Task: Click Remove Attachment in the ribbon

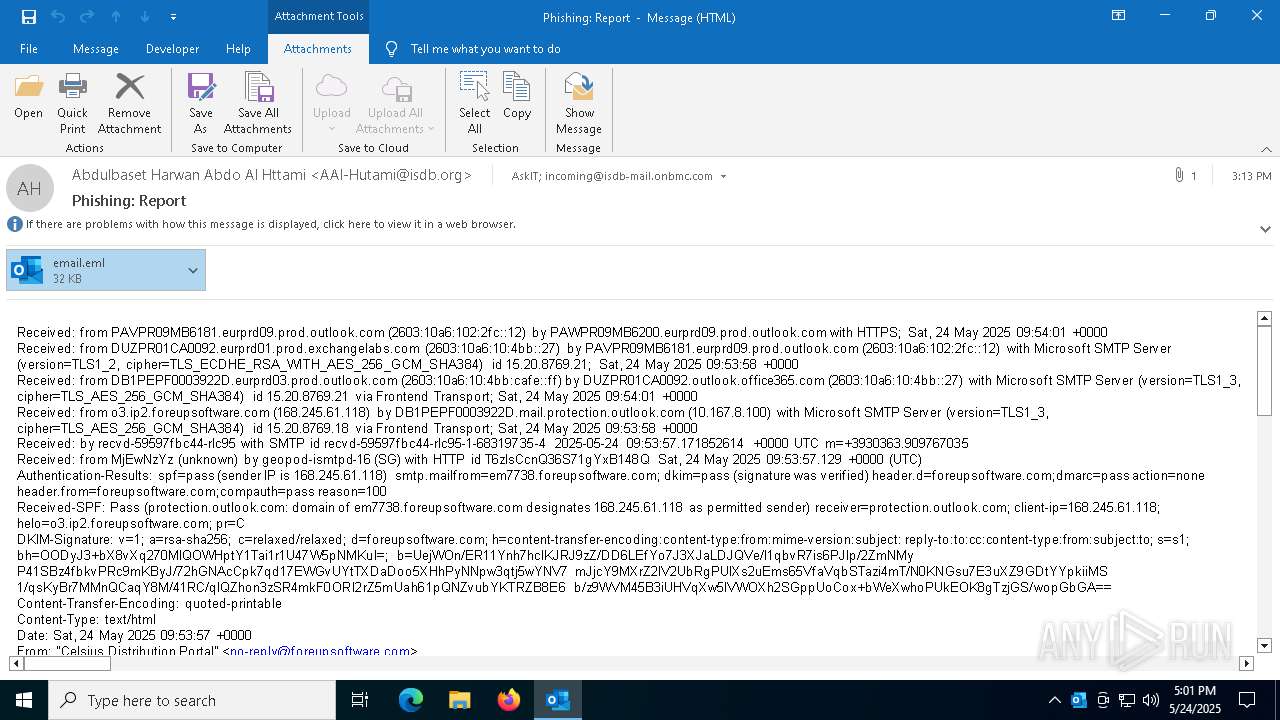Action: point(129,104)
